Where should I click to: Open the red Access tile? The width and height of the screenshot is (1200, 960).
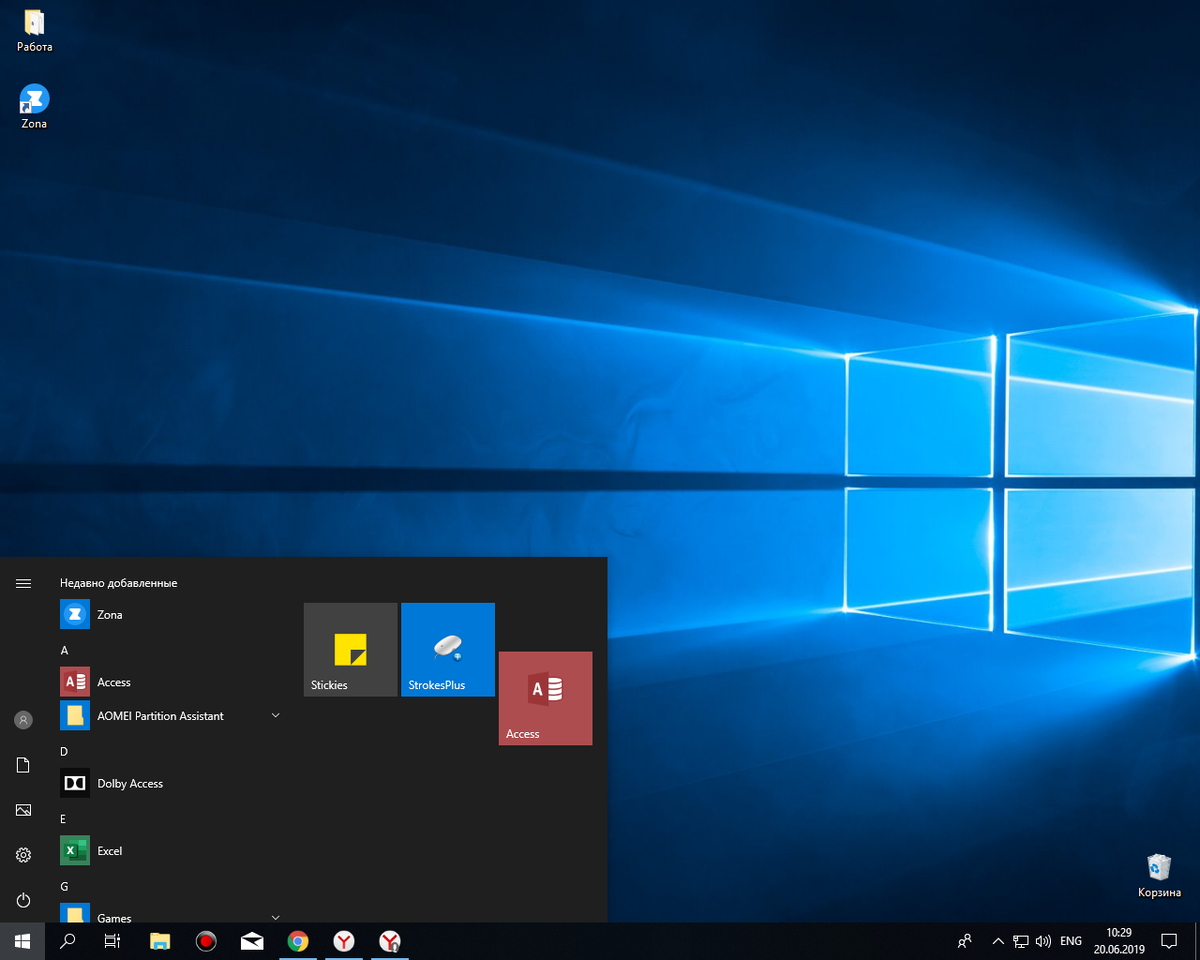[545, 698]
